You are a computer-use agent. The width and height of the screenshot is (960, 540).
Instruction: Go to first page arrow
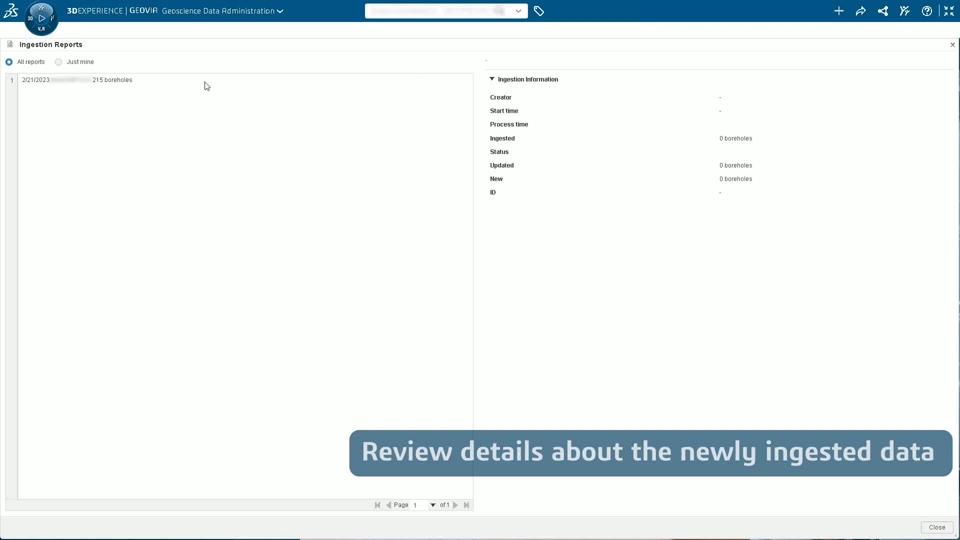click(x=377, y=505)
